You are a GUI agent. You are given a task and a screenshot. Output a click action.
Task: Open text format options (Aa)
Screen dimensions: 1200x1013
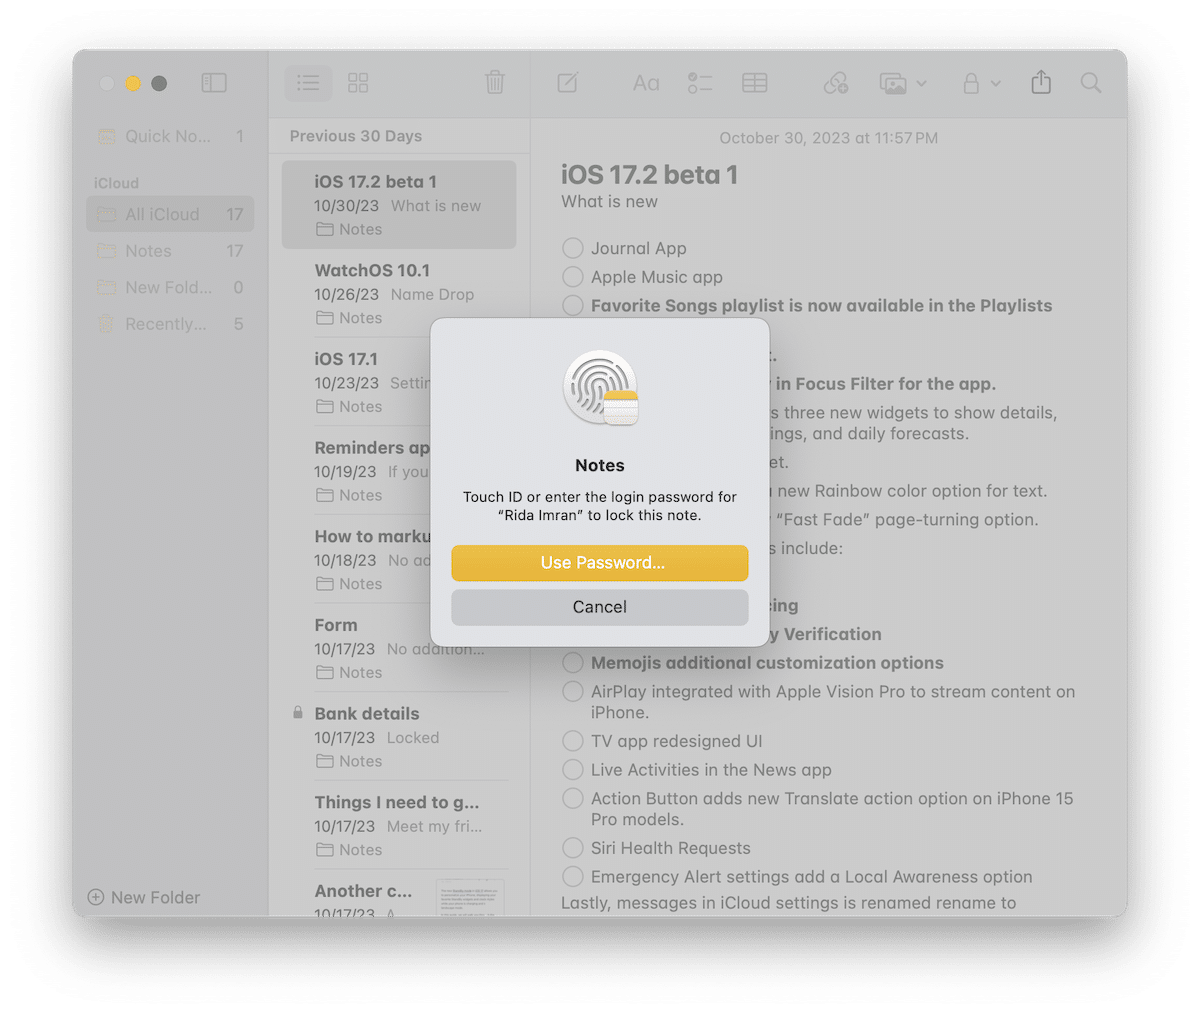[x=646, y=83]
